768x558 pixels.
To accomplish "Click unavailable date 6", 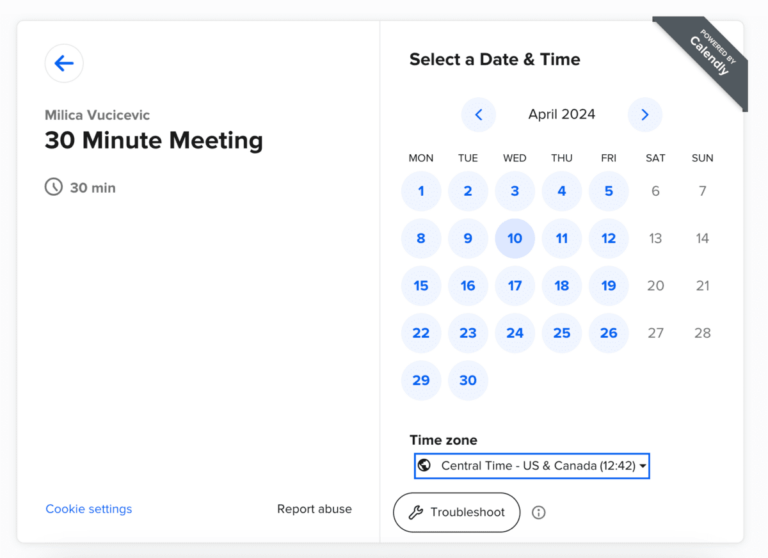I will pos(655,191).
